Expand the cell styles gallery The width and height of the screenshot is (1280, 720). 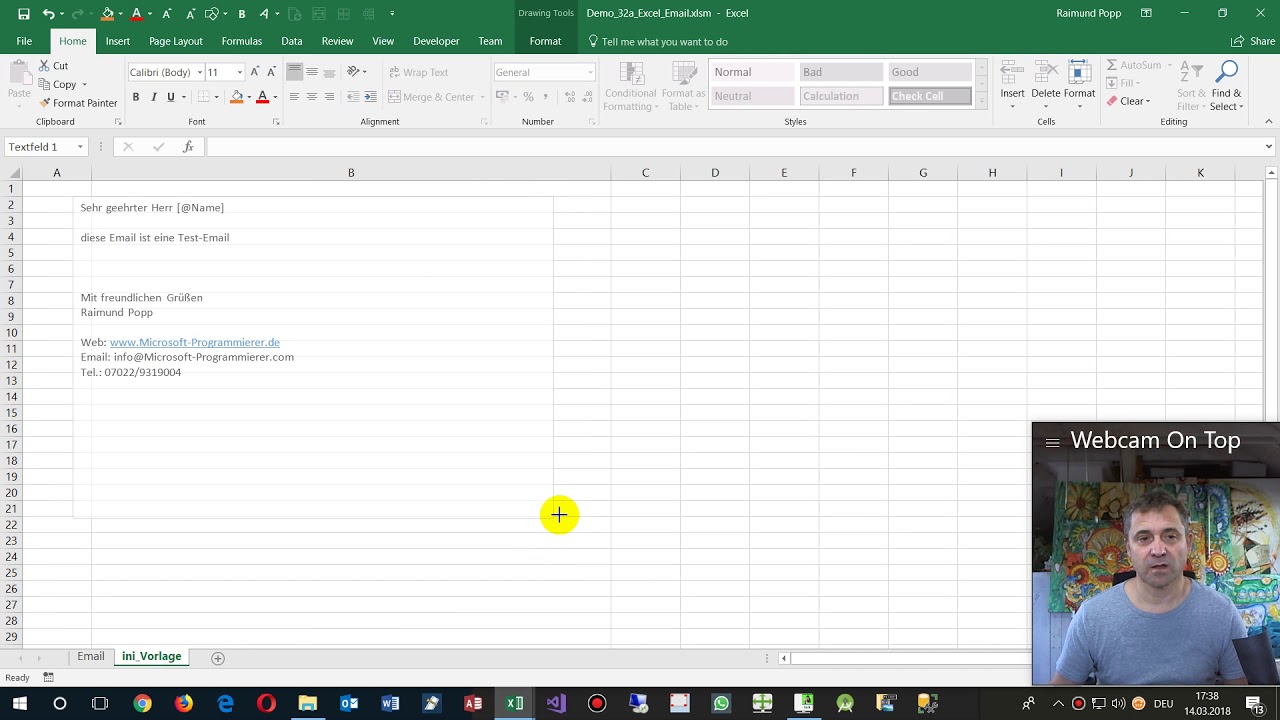(x=981, y=102)
